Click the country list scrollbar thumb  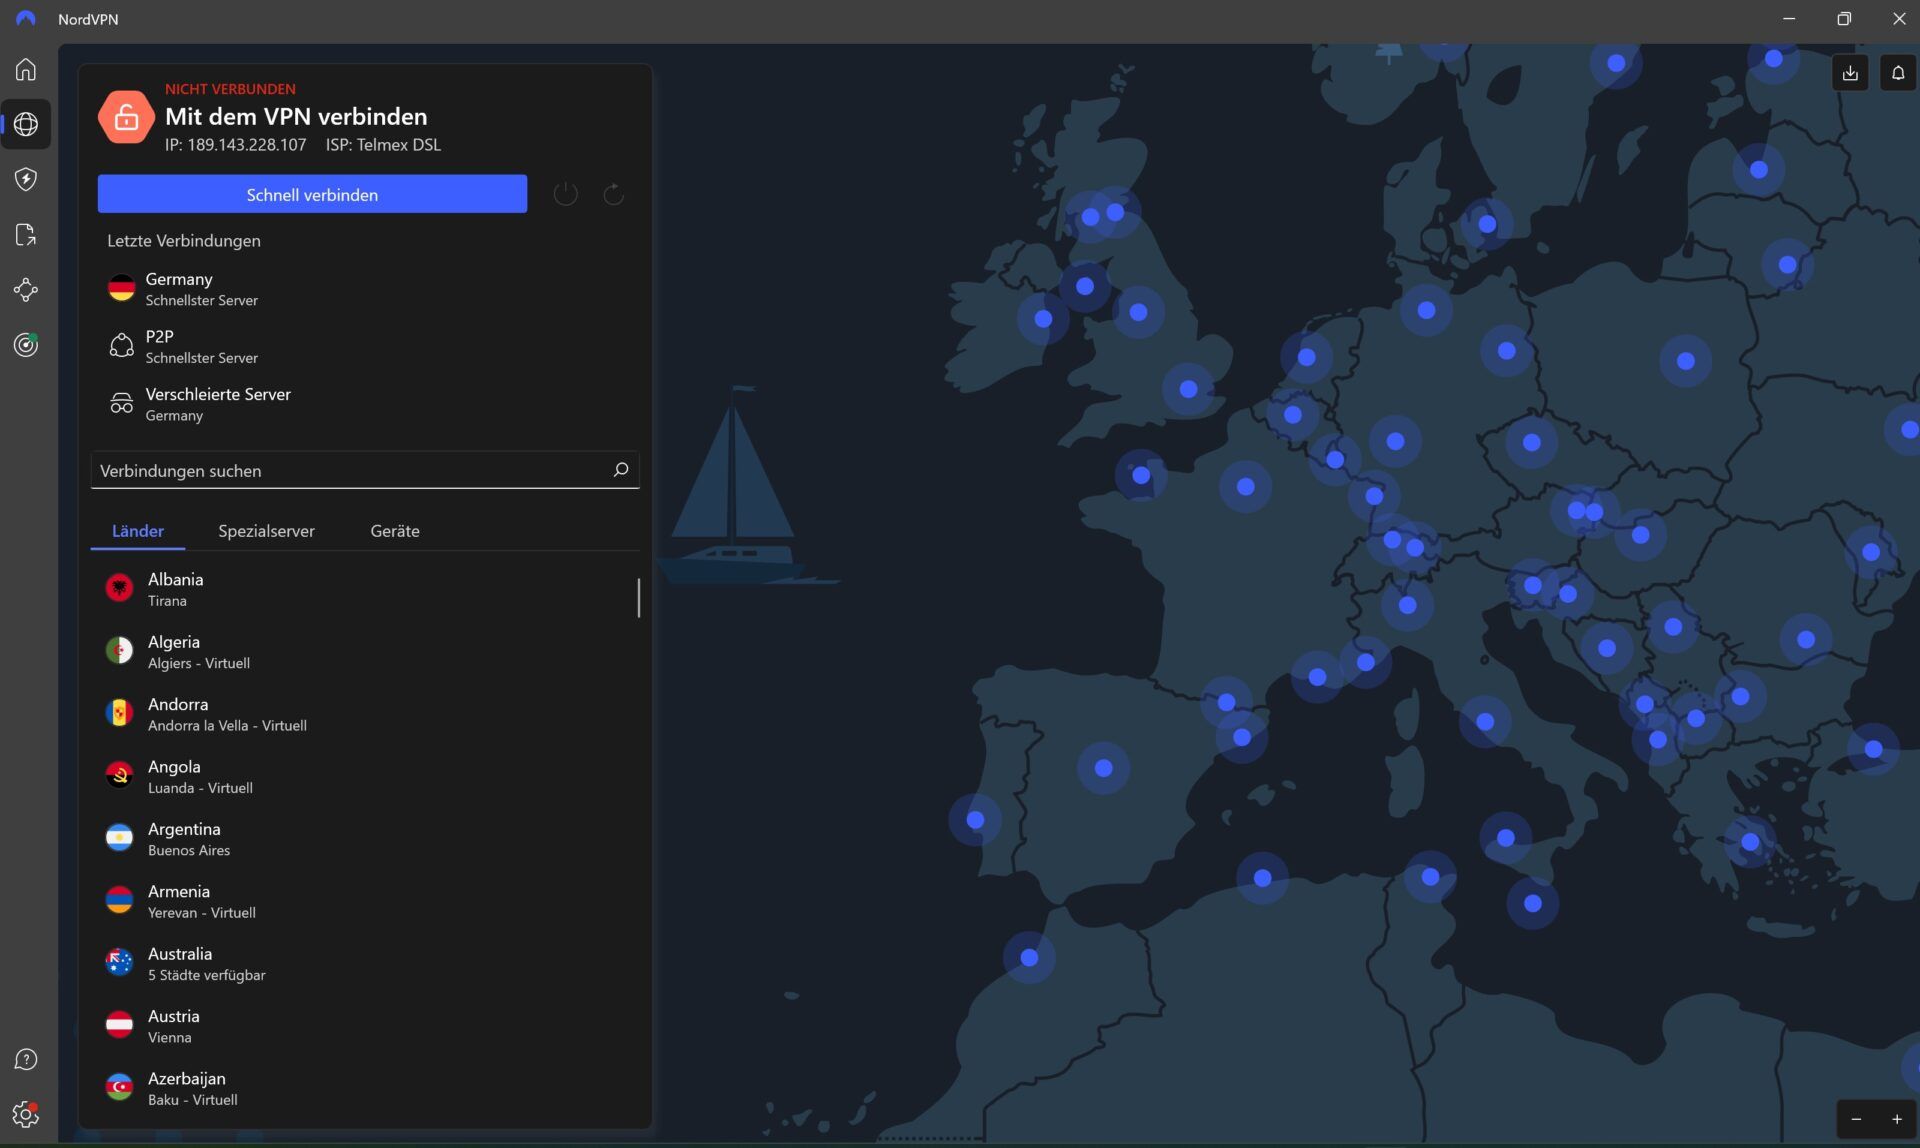tap(638, 597)
